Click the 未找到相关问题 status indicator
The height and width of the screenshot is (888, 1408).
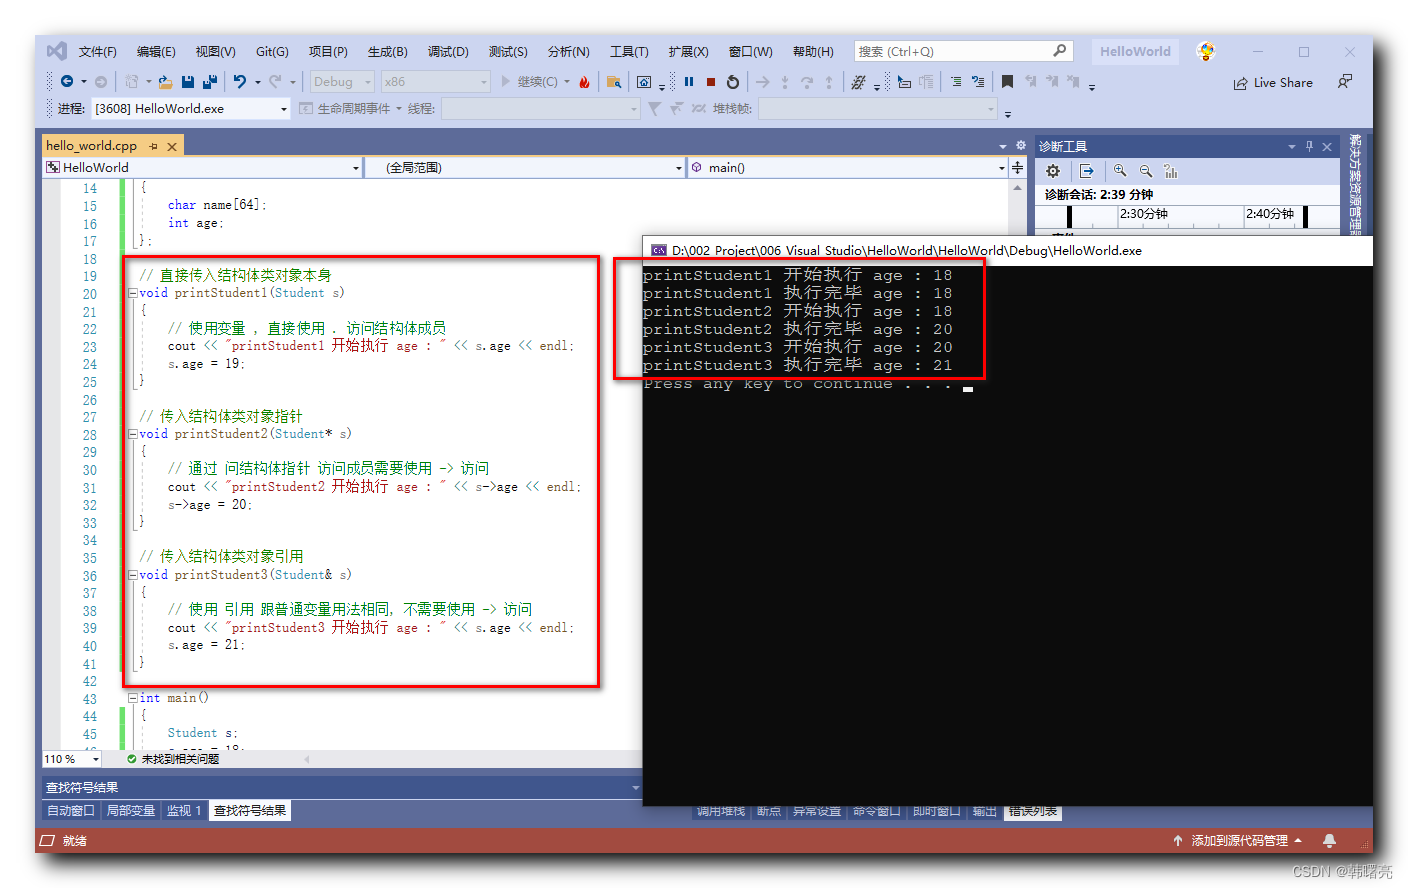point(173,759)
